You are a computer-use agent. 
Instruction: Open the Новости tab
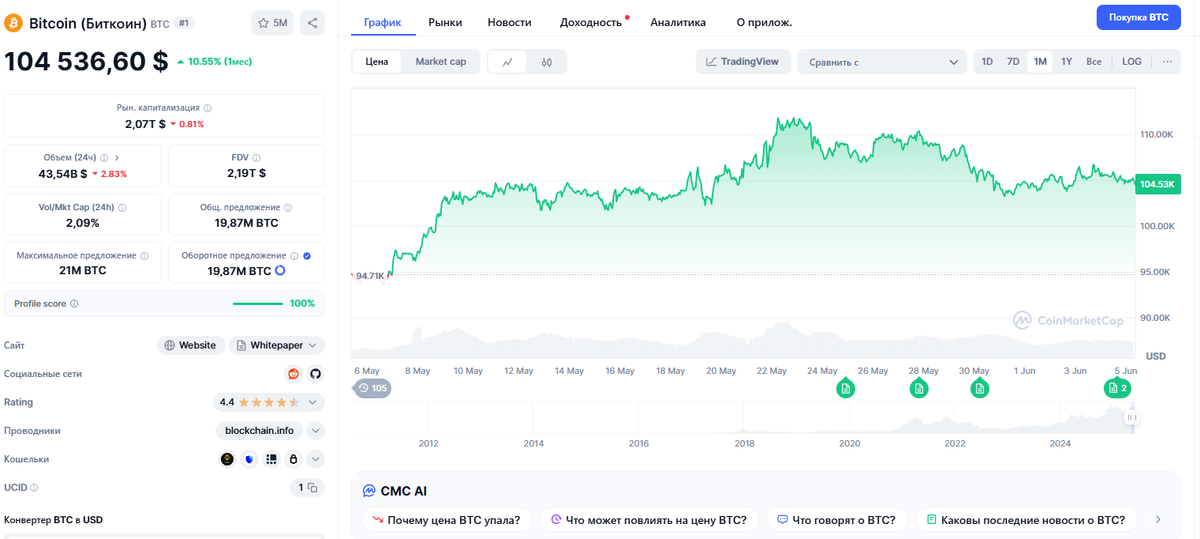point(509,22)
